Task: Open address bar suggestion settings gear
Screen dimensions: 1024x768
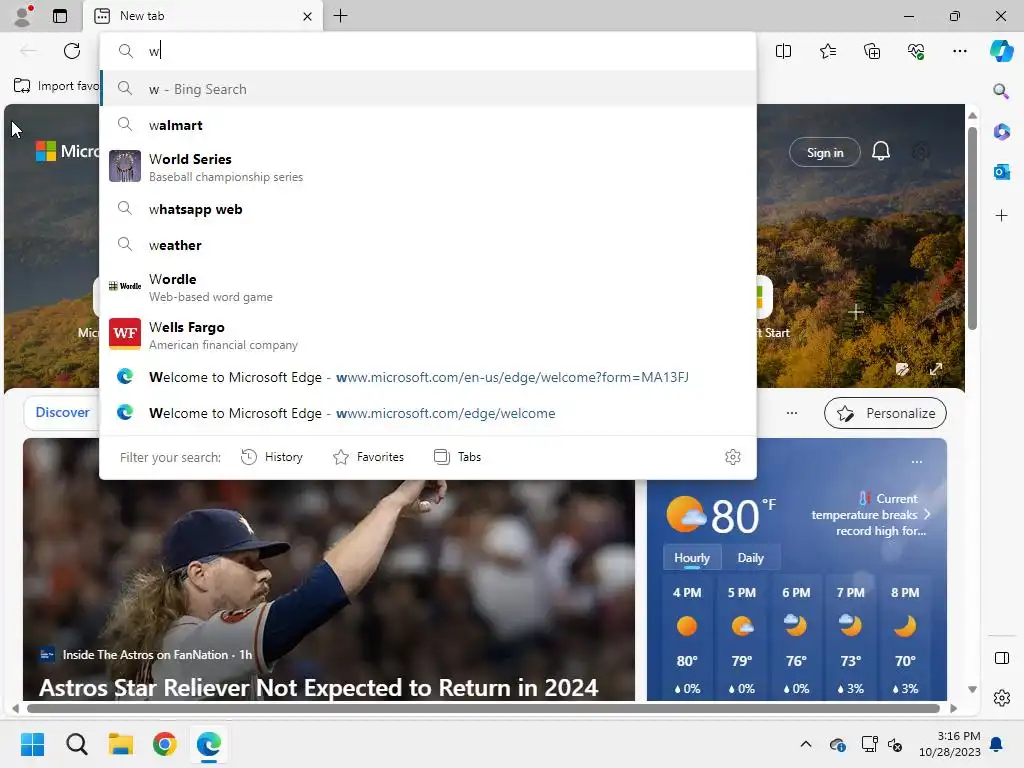Action: 733,456
